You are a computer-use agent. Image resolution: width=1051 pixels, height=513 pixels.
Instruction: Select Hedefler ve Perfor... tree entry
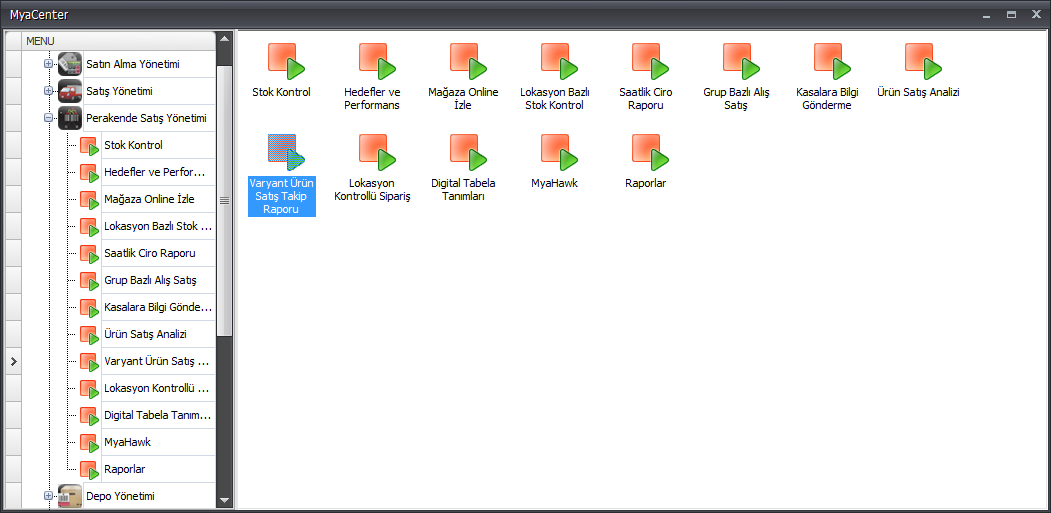(154, 172)
